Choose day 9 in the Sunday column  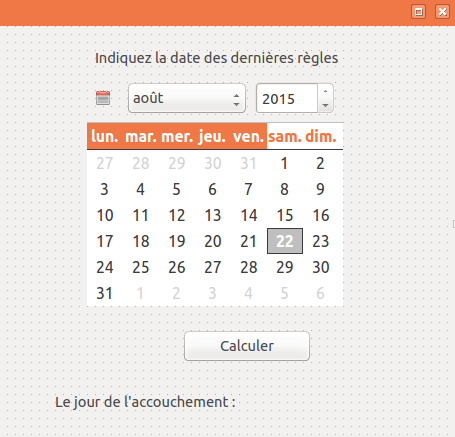tap(321, 189)
